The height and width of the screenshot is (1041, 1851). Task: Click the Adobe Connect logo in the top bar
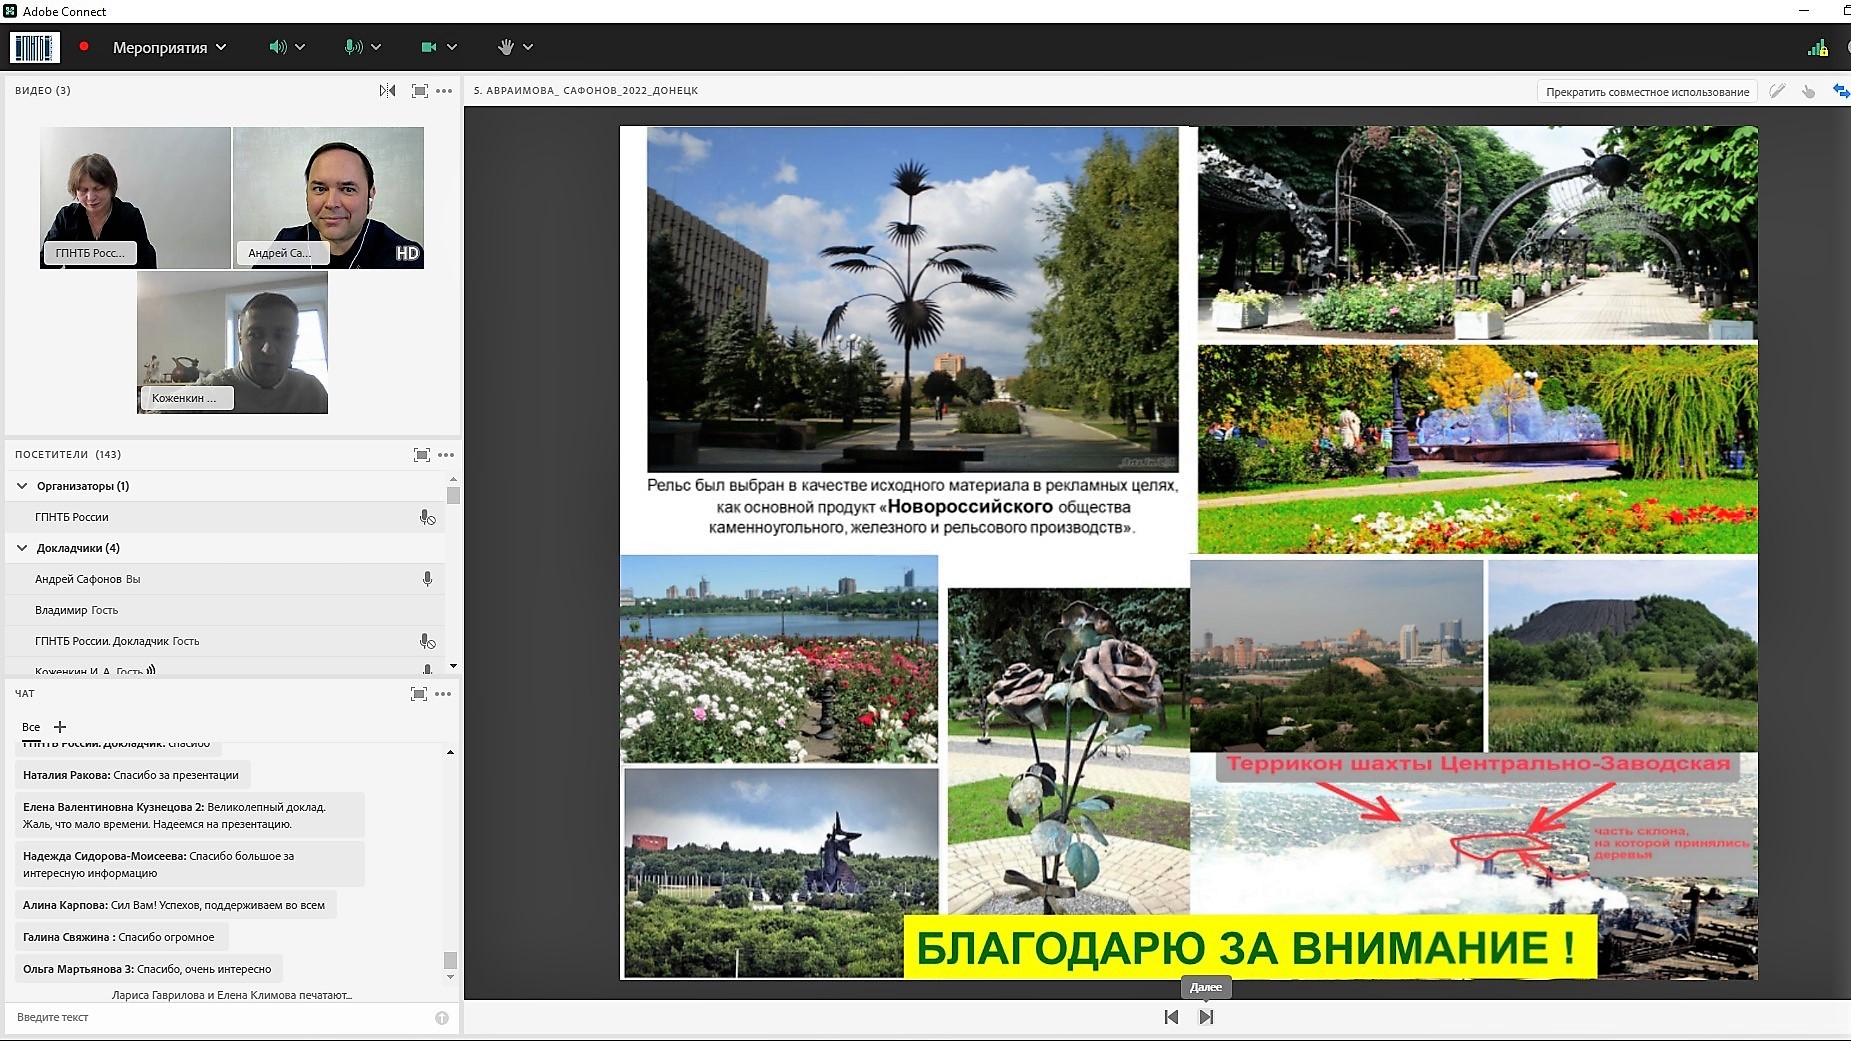click(34, 47)
